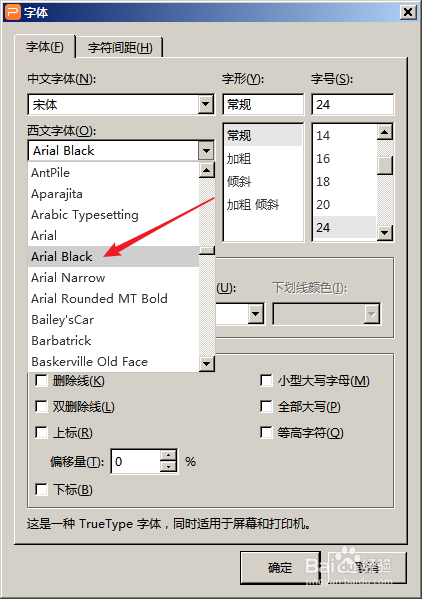422x599 pixels.
Task: Click the 取消 cancel button
Action: pos(367,567)
